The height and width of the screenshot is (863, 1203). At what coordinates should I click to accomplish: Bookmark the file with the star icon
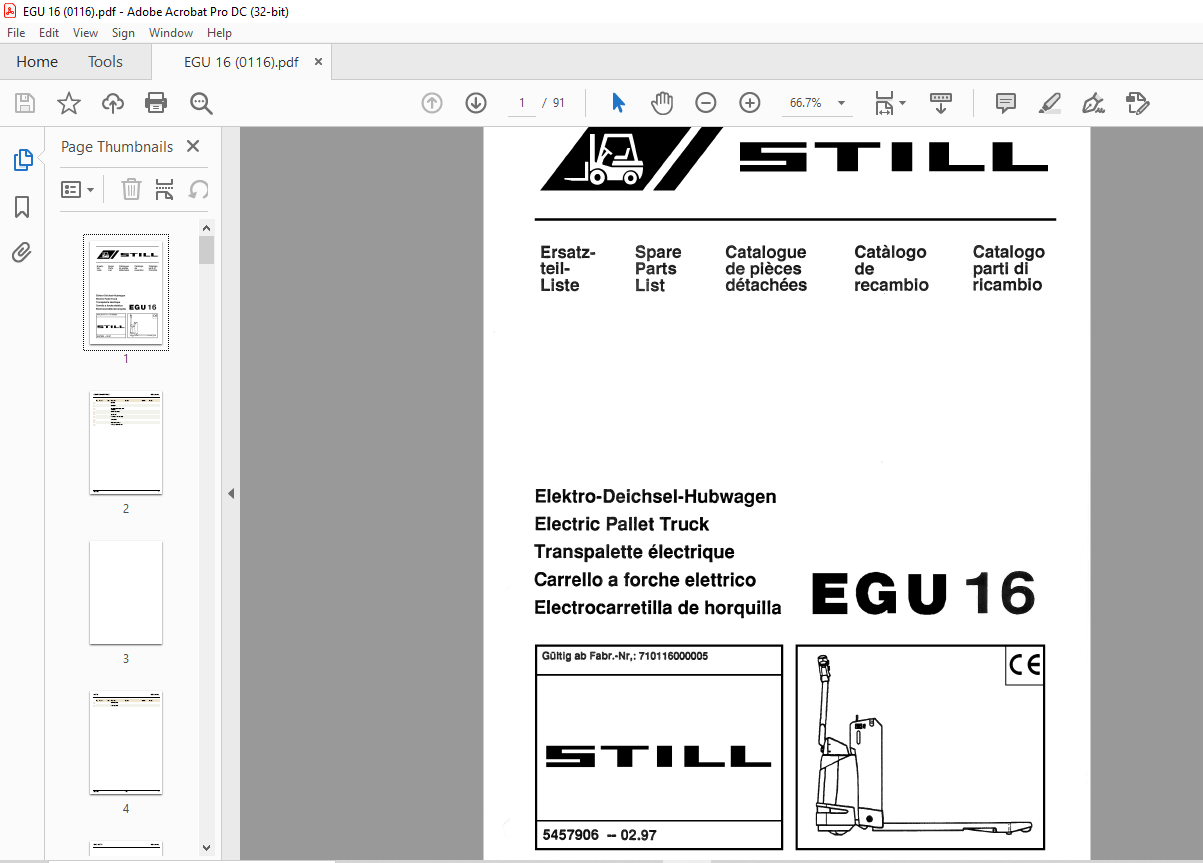tap(69, 103)
